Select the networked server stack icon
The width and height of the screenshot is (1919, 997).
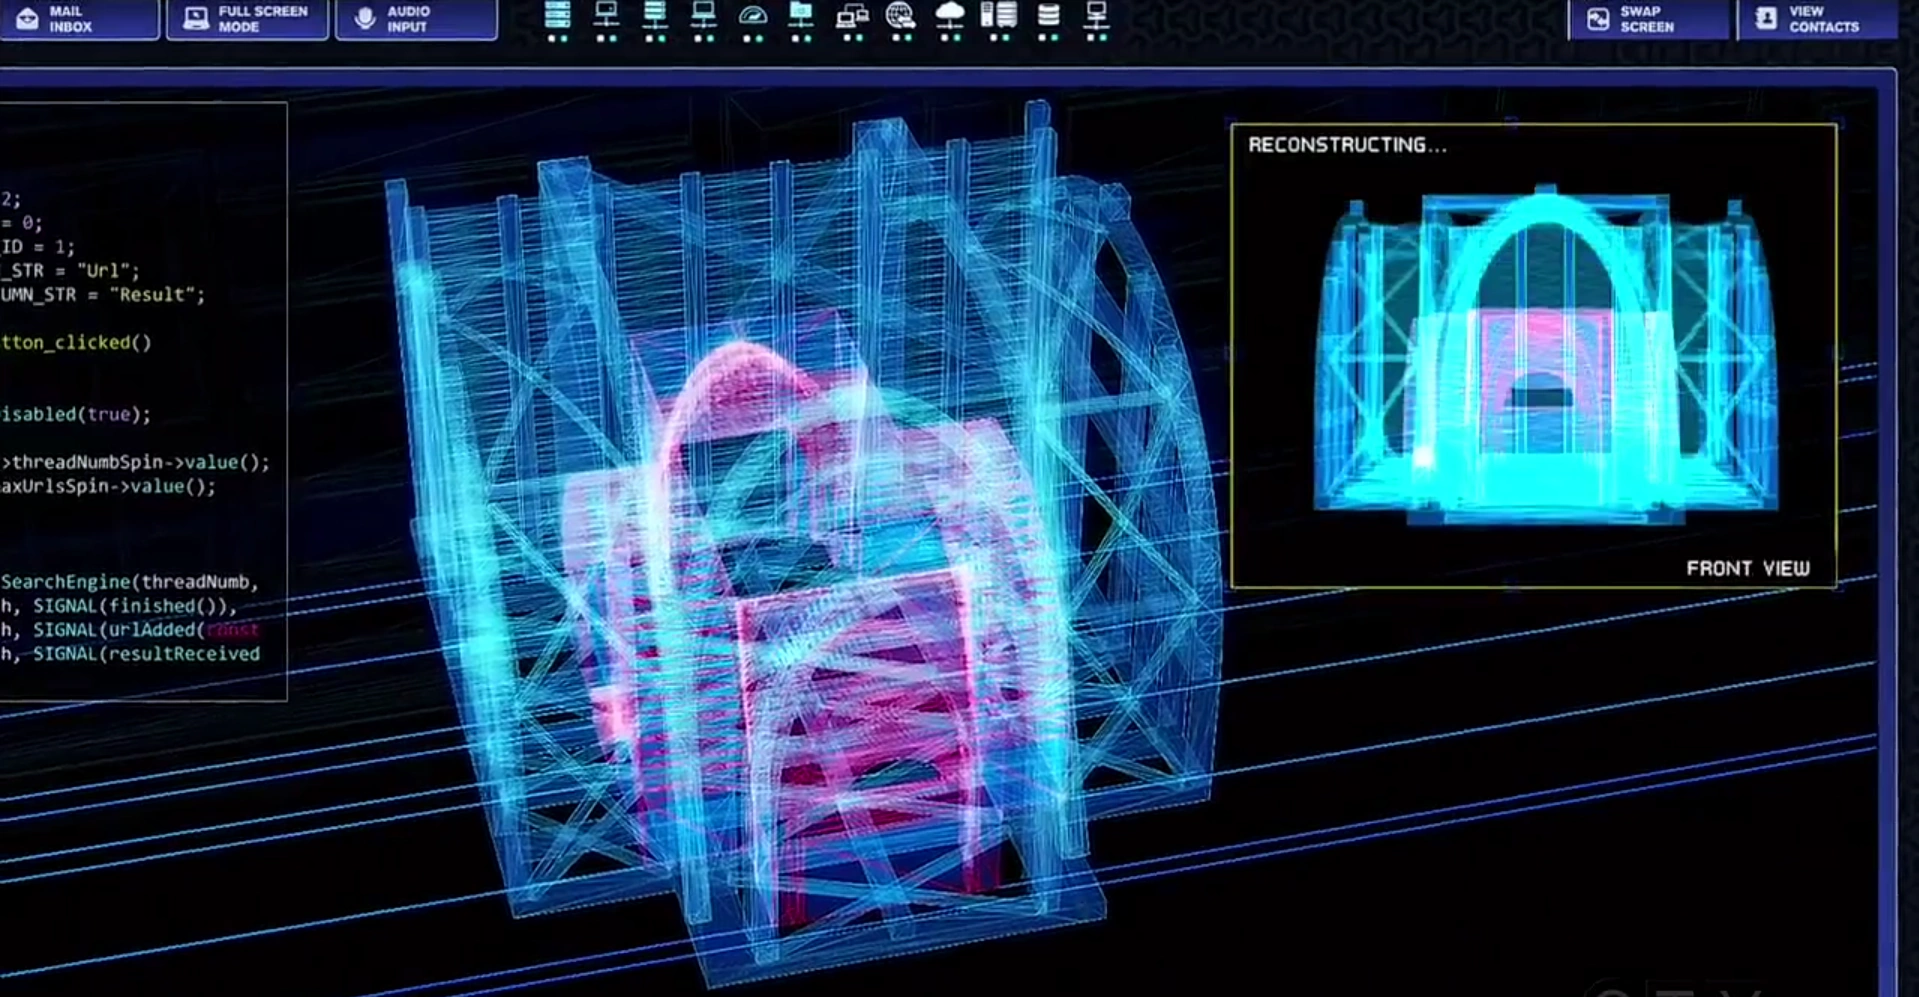(x=655, y=16)
